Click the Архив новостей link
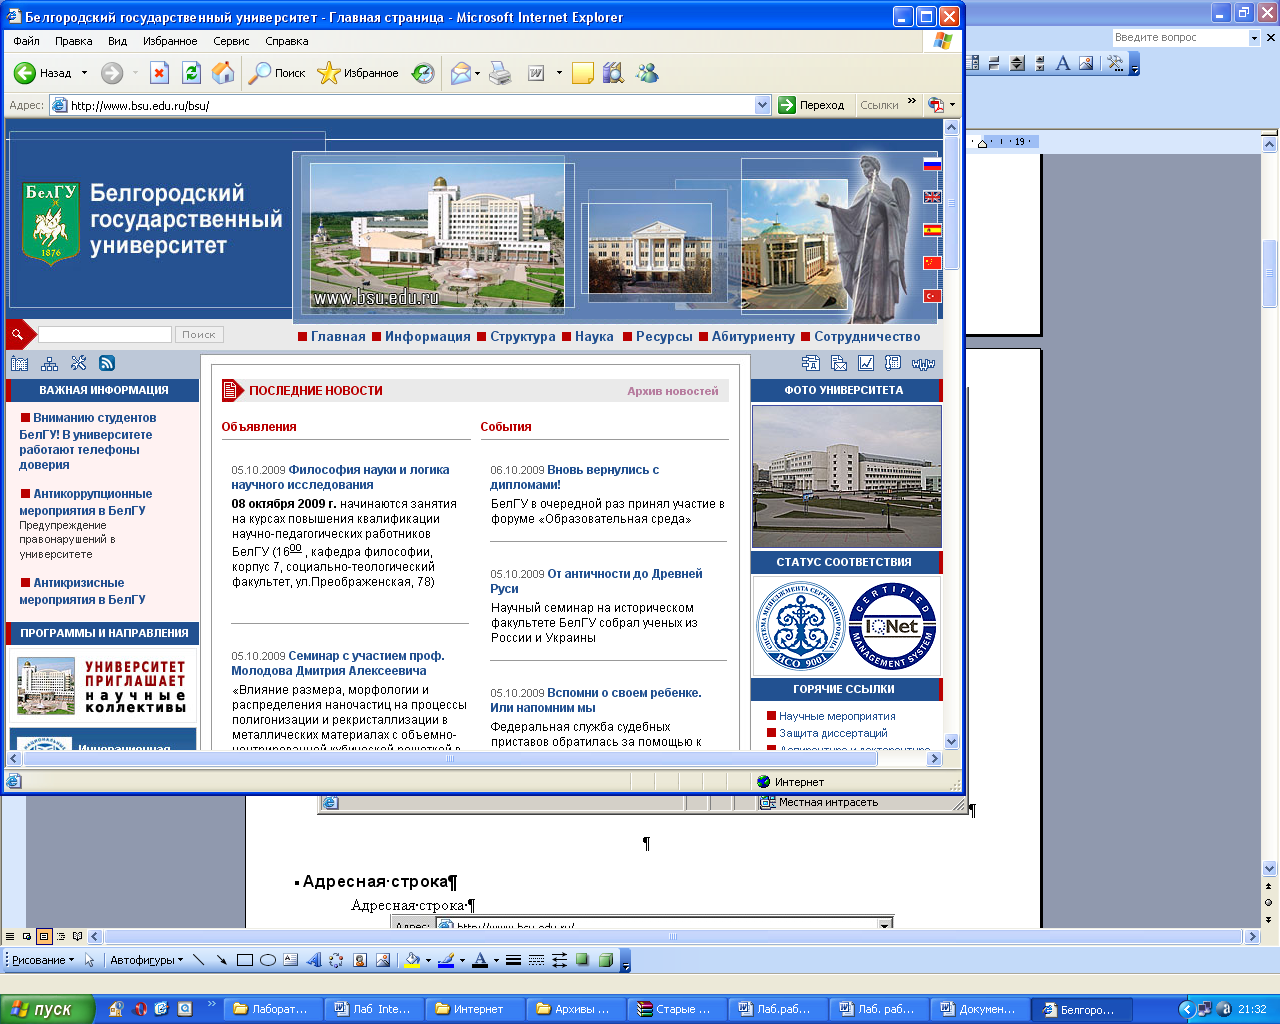The width and height of the screenshot is (1280, 1024). (x=673, y=391)
